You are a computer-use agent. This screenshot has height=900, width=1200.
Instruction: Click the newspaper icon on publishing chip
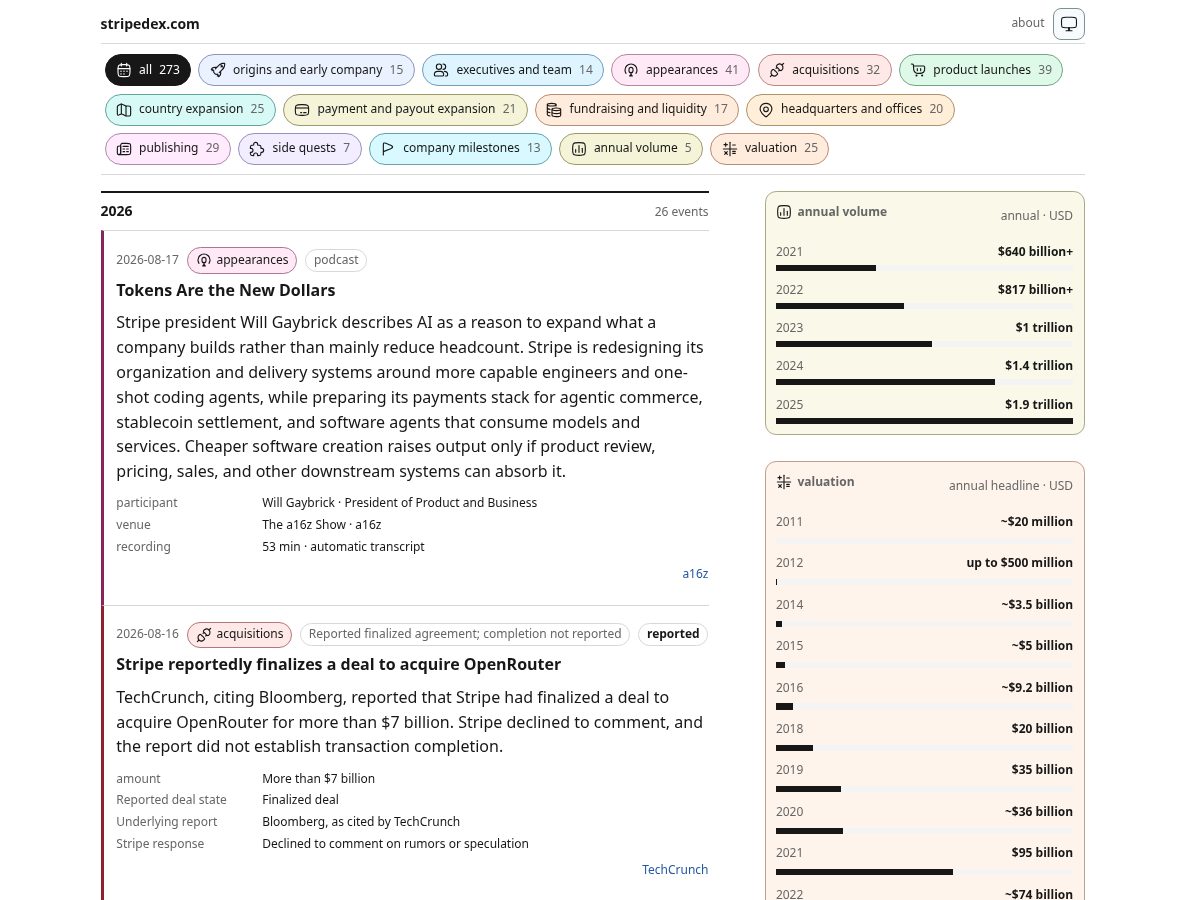[x=124, y=148]
